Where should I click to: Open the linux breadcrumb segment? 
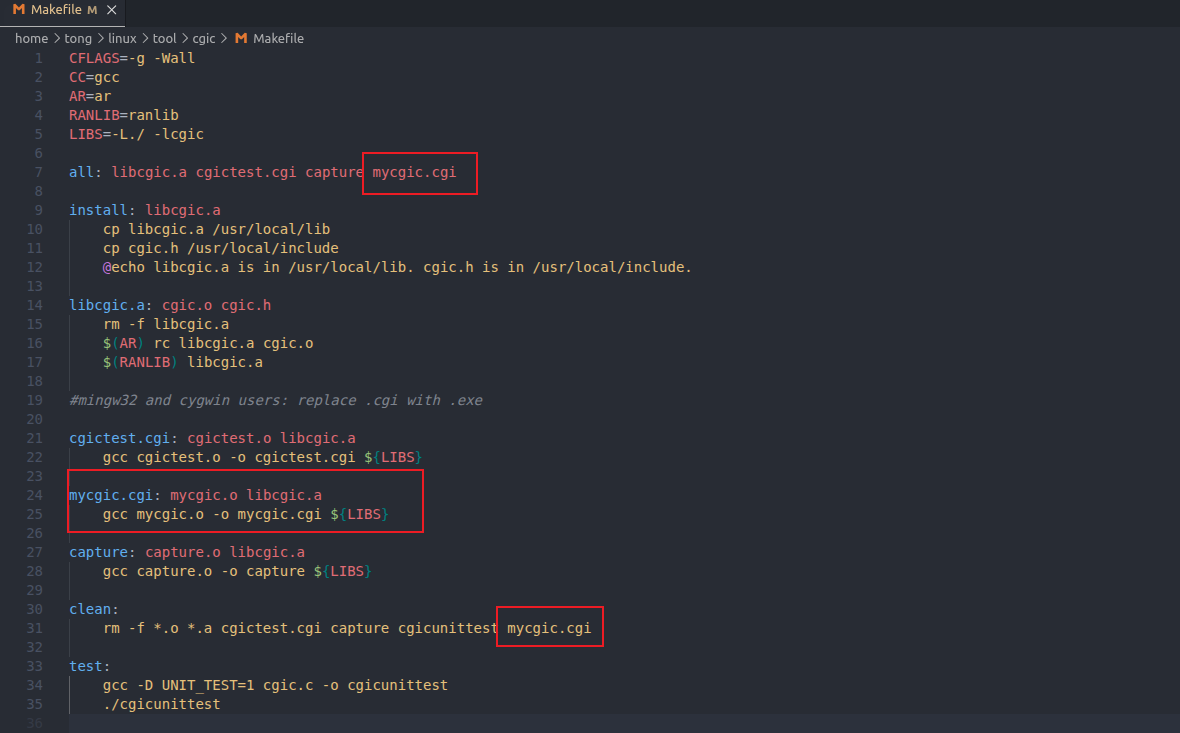(122, 38)
